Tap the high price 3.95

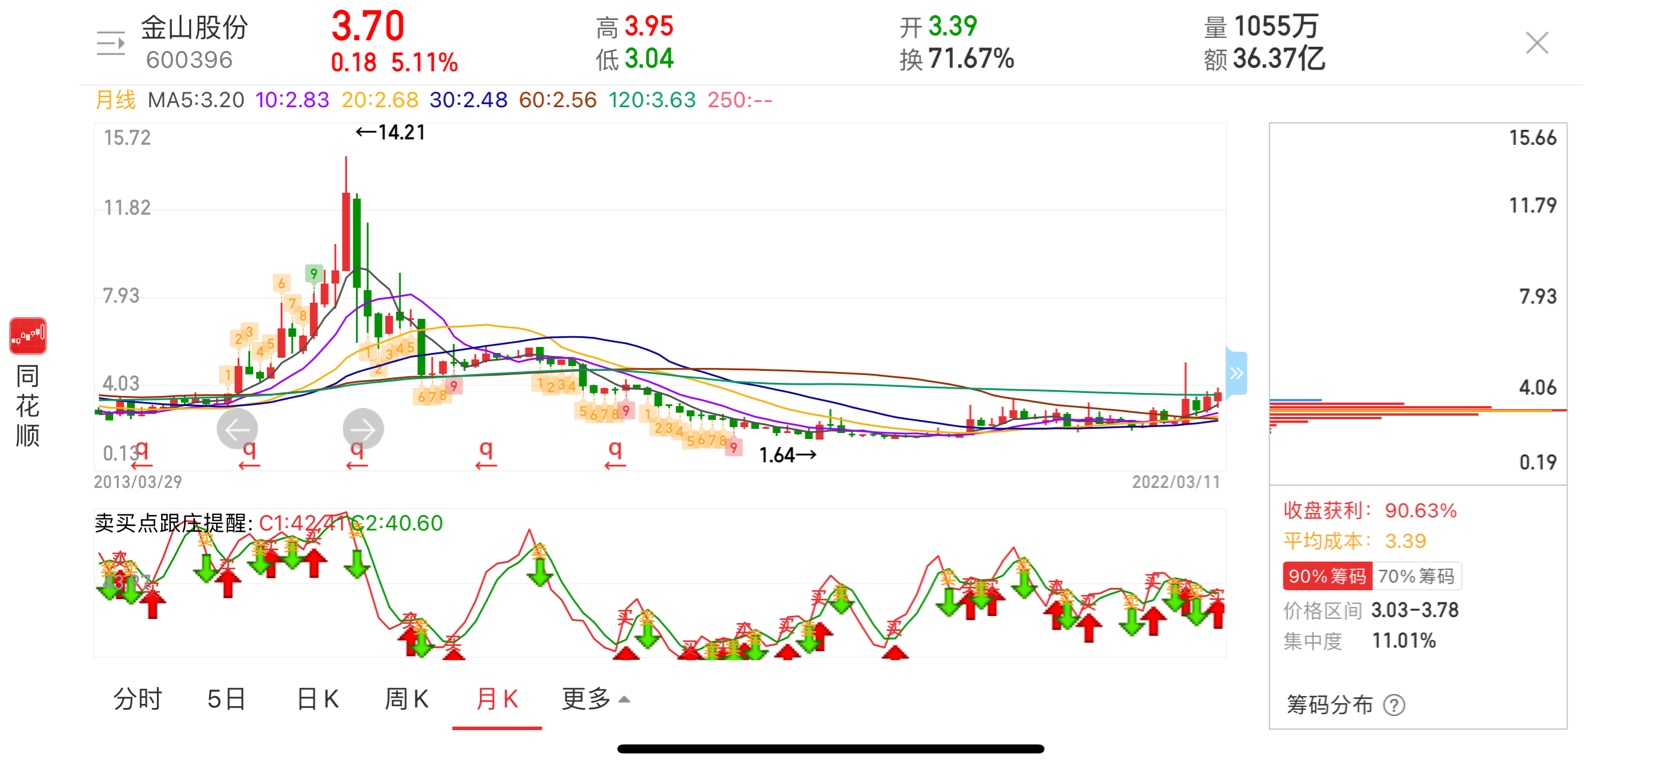click(649, 26)
